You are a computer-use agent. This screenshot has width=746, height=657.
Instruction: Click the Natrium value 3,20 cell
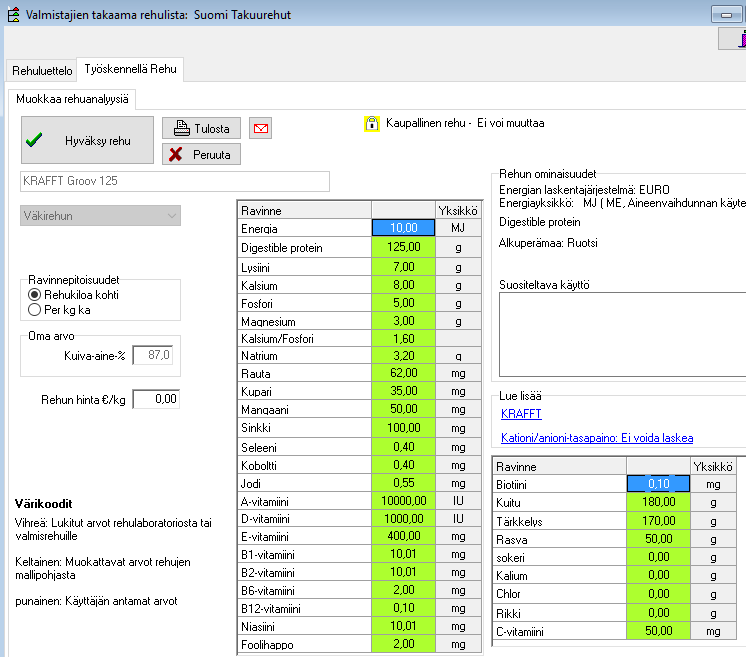tap(403, 356)
